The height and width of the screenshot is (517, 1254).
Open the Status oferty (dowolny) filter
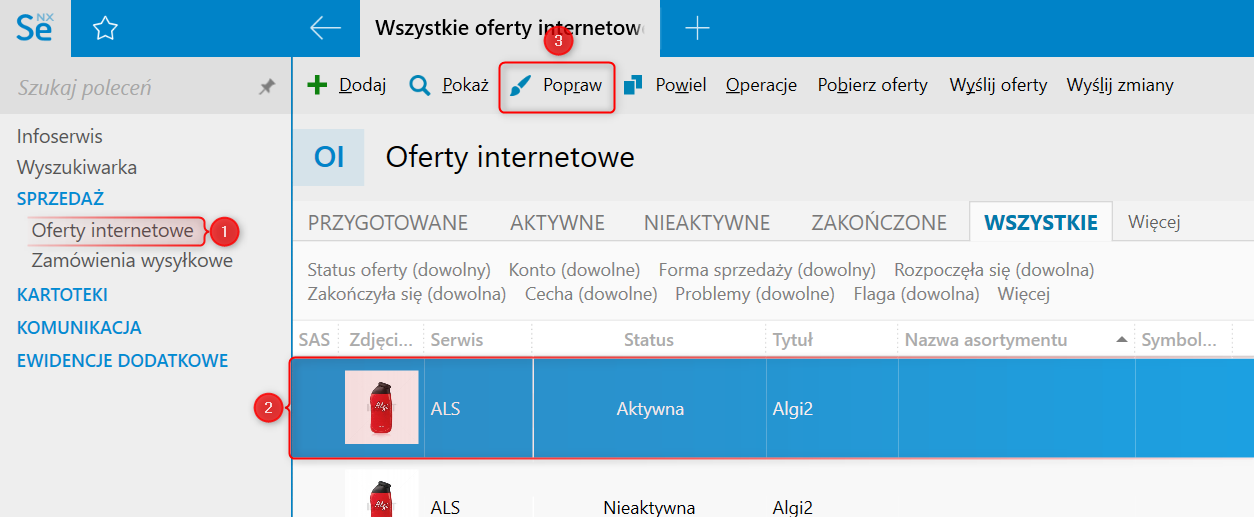pos(399,270)
